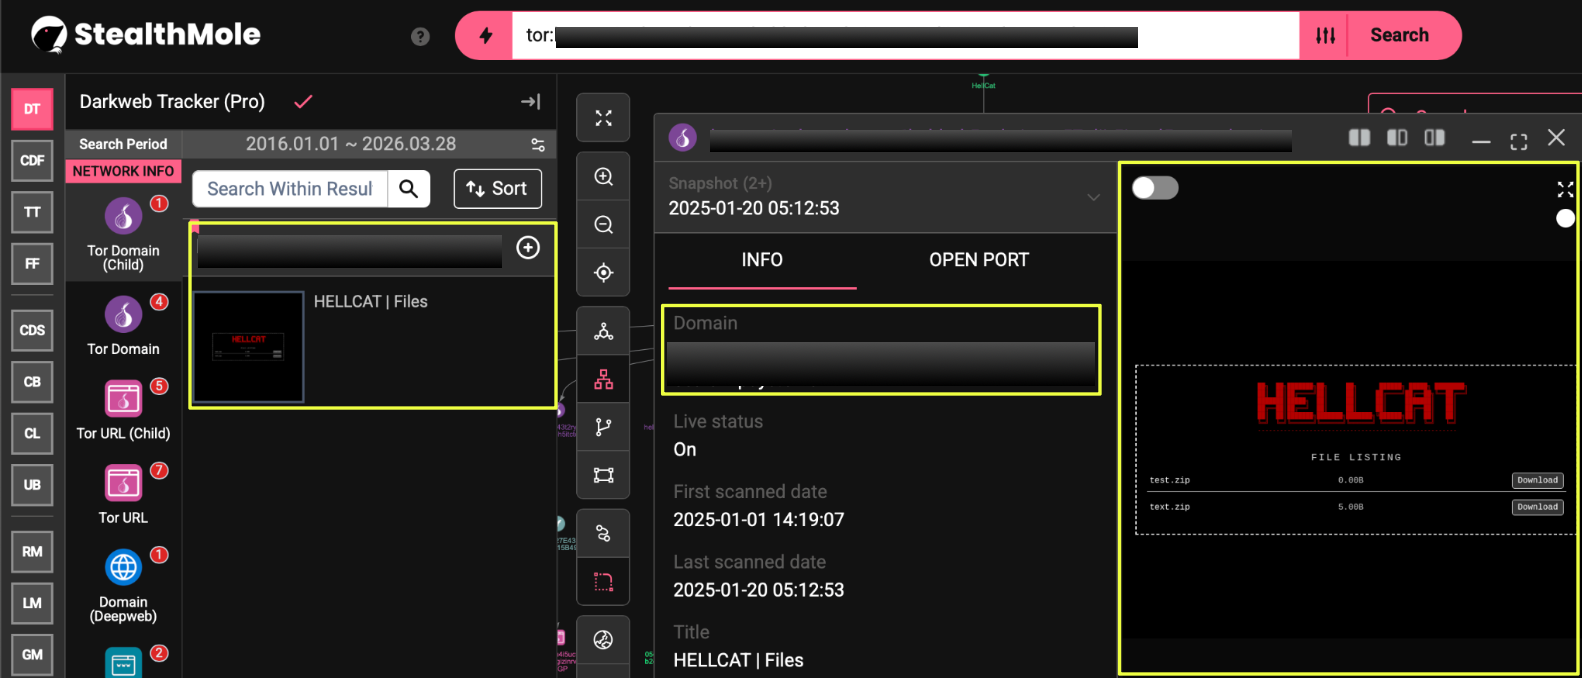The image size is (1582, 678).
Task: Click the zoom in magnifier icon
Action: coord(603,177)
